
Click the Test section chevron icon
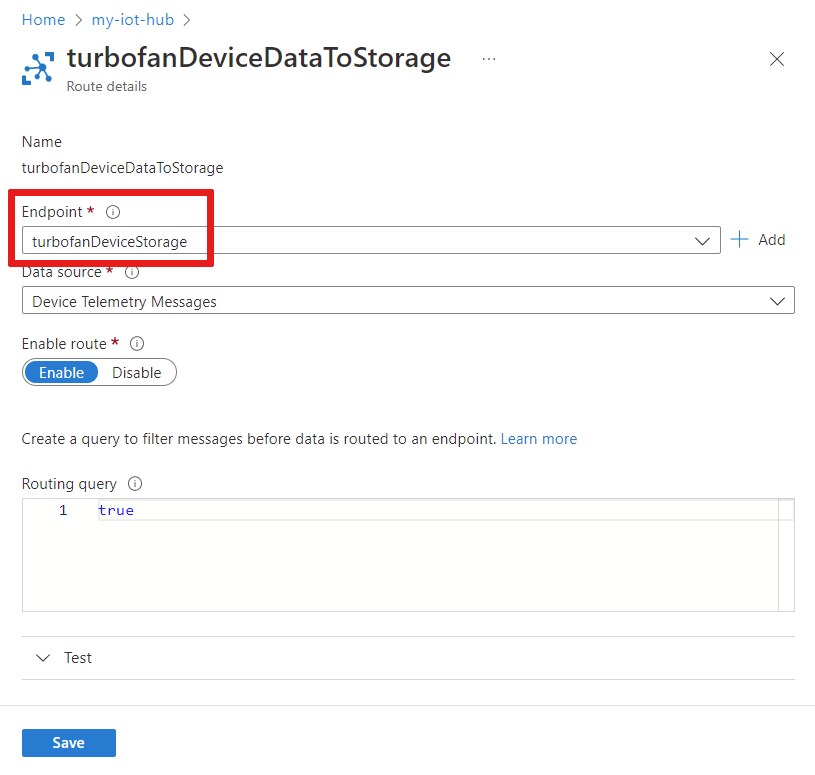42,657
